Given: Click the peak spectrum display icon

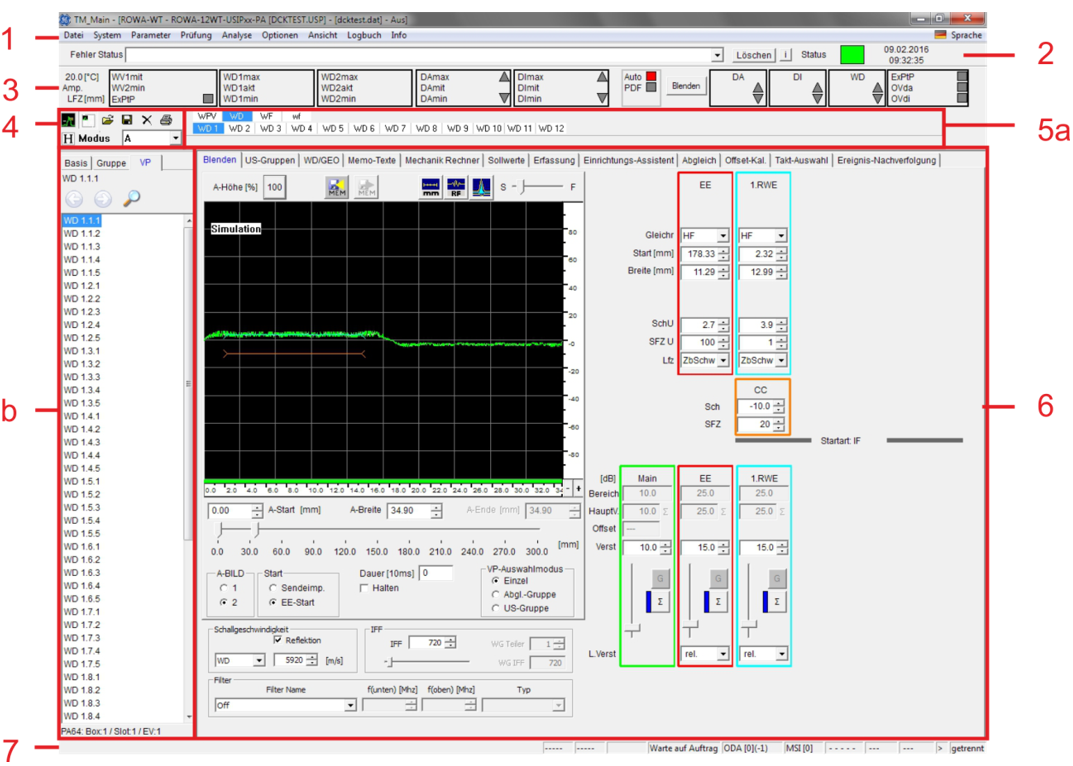Looking at the screenshot, I should pos(481,188).
